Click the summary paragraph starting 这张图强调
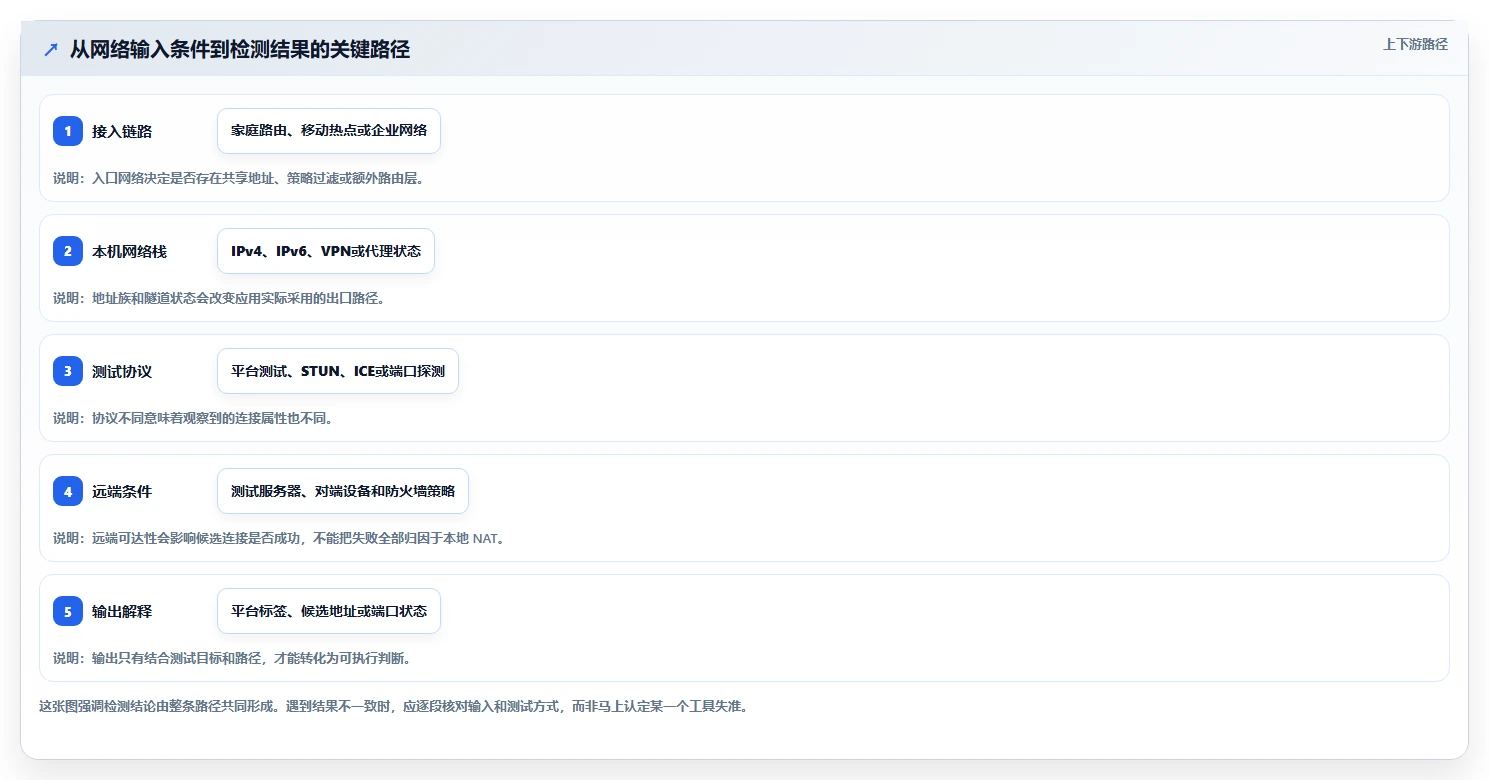The height and width of the screenshot is (780, 1489). click(393, 706)
